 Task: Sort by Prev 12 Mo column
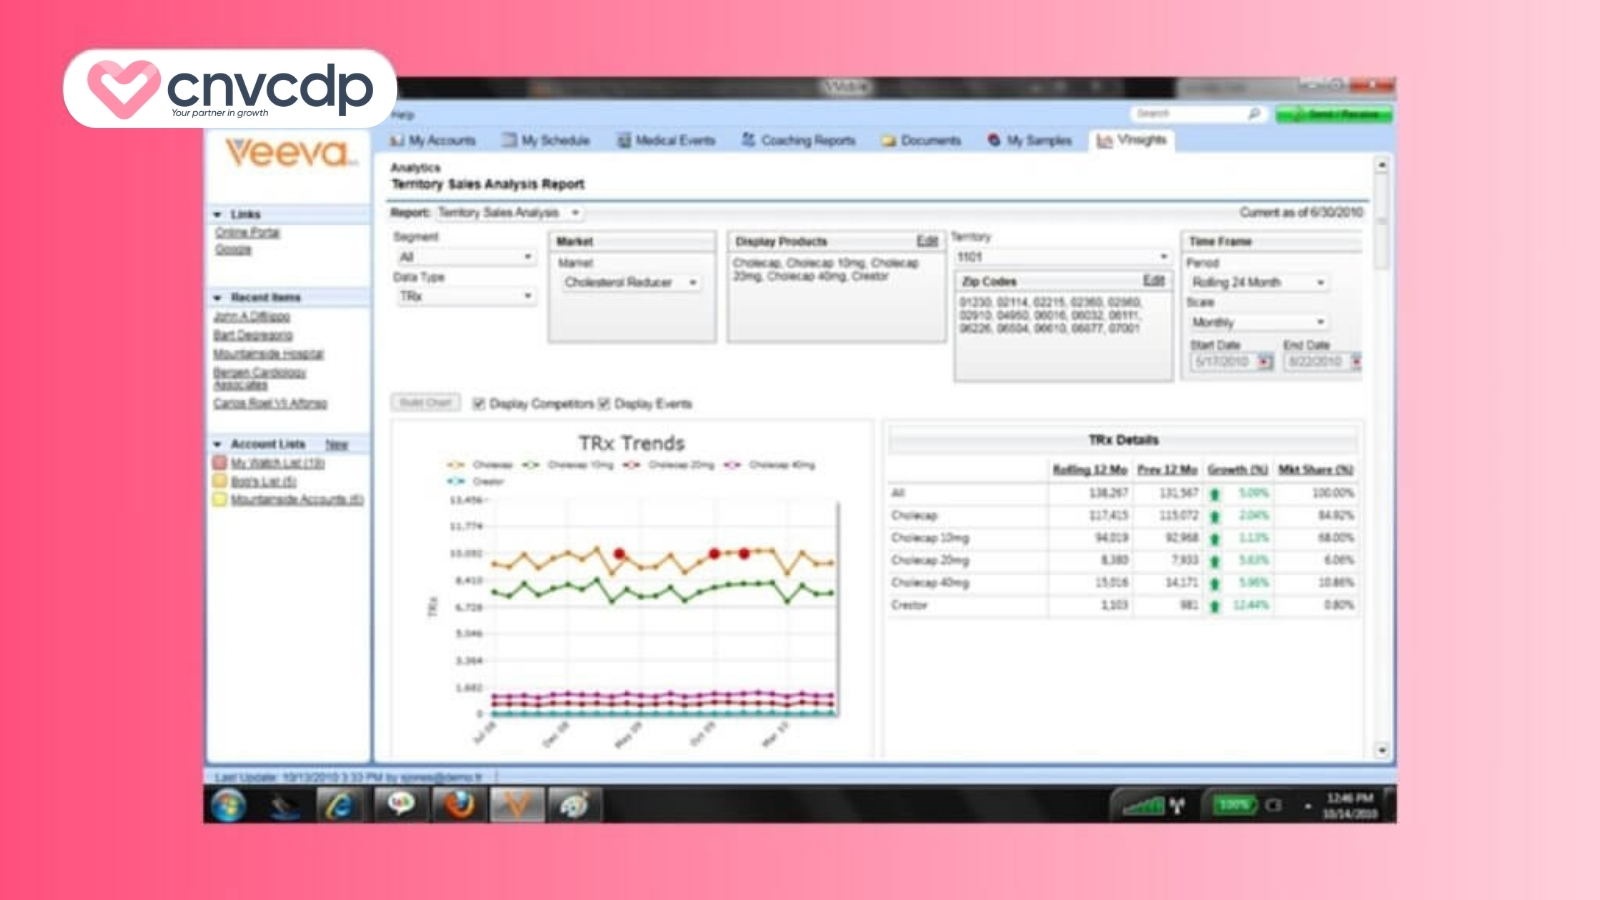pos(1167,470)
